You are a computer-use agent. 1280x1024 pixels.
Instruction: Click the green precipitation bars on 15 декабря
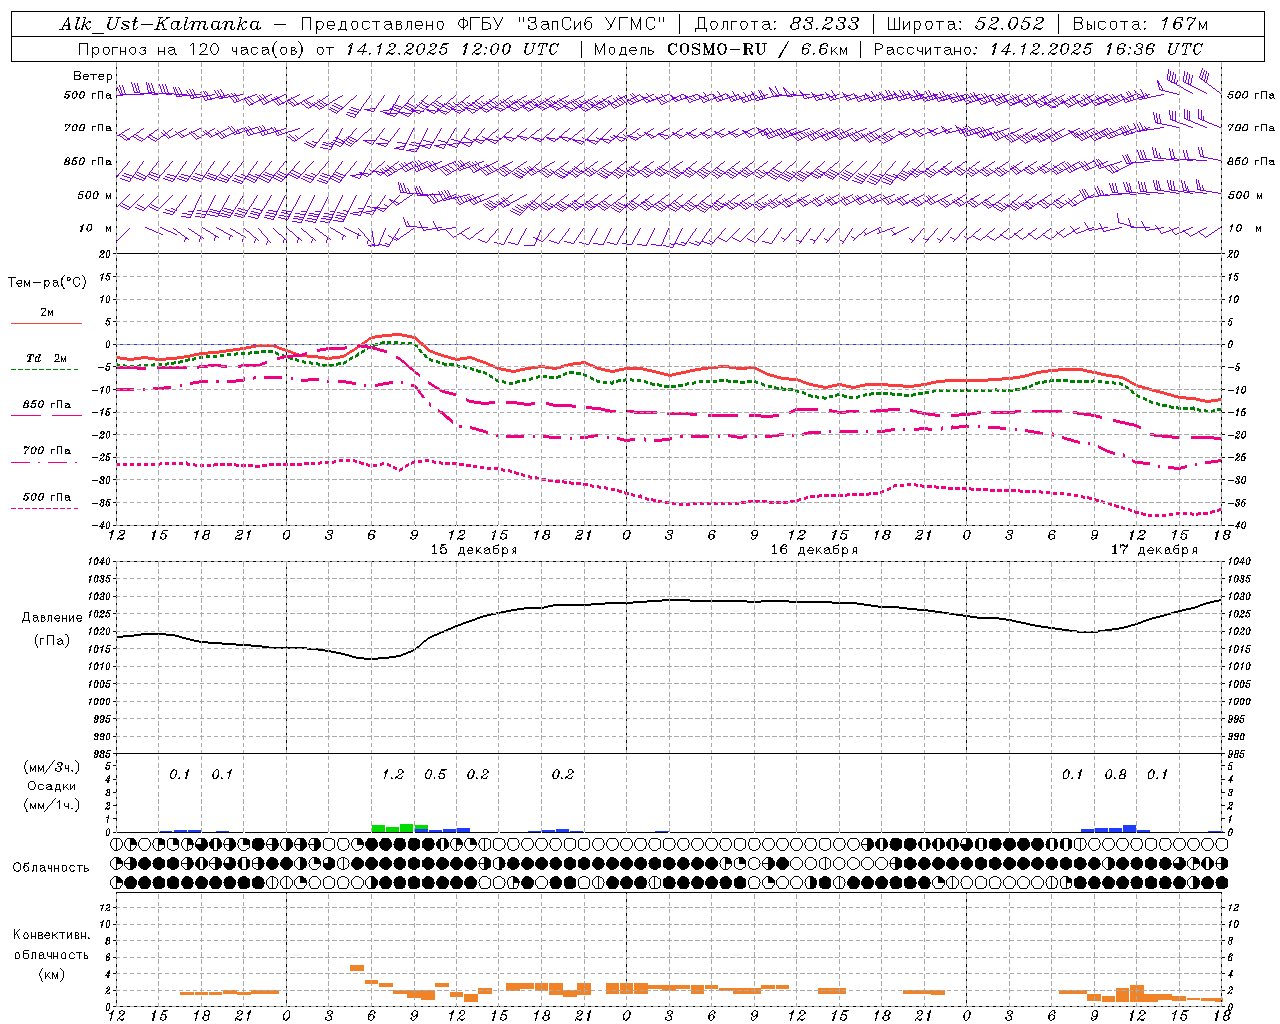[x=400, y=828]
